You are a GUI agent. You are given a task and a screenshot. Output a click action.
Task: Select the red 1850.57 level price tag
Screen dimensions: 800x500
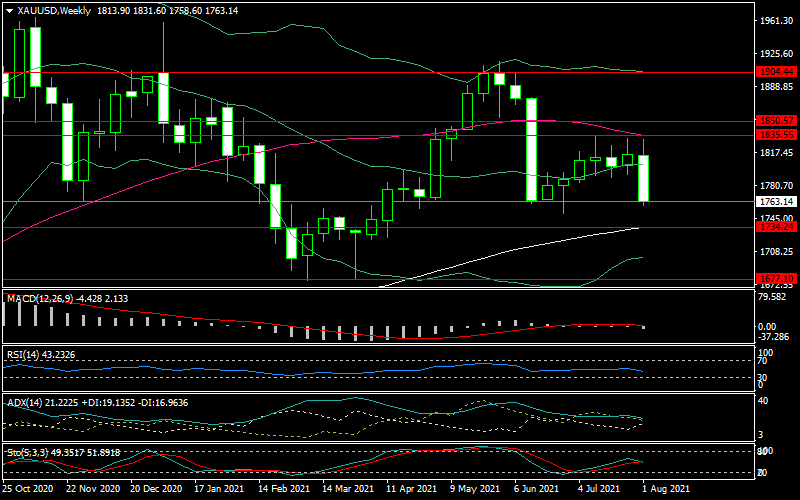[777, 121]
